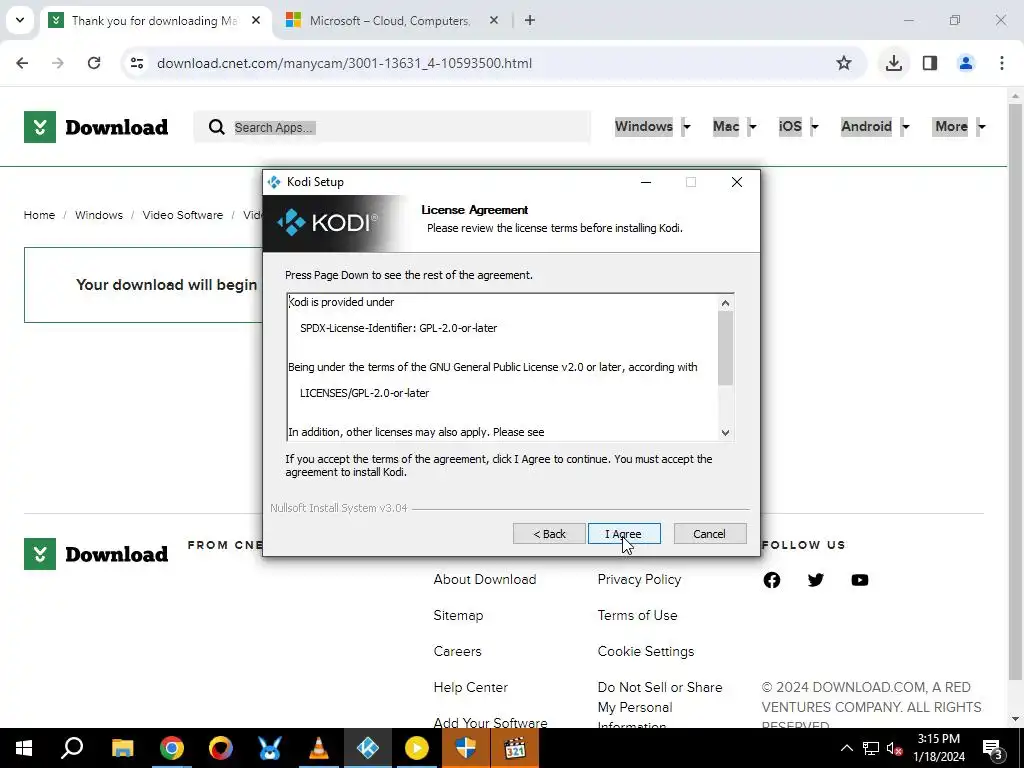Viewport: 1024px width, 768px height.
Task: Click the Windows security shield taskbar icon
Action: tap(466, 748)
